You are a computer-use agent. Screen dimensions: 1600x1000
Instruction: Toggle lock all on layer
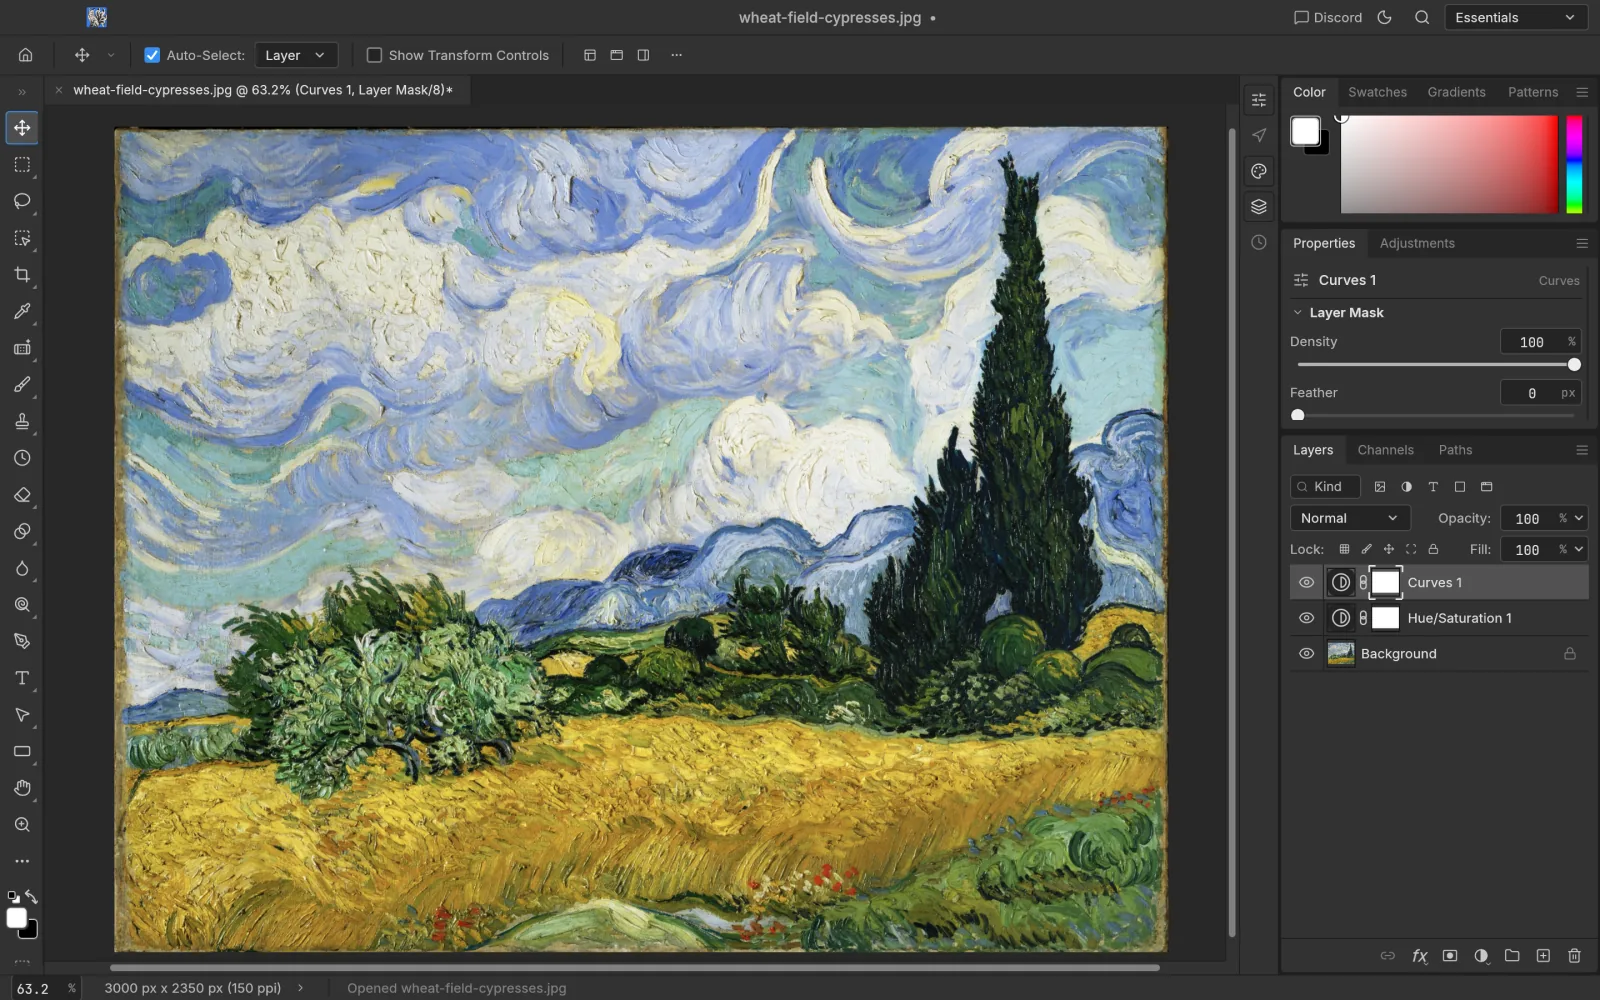[1433, 549]
